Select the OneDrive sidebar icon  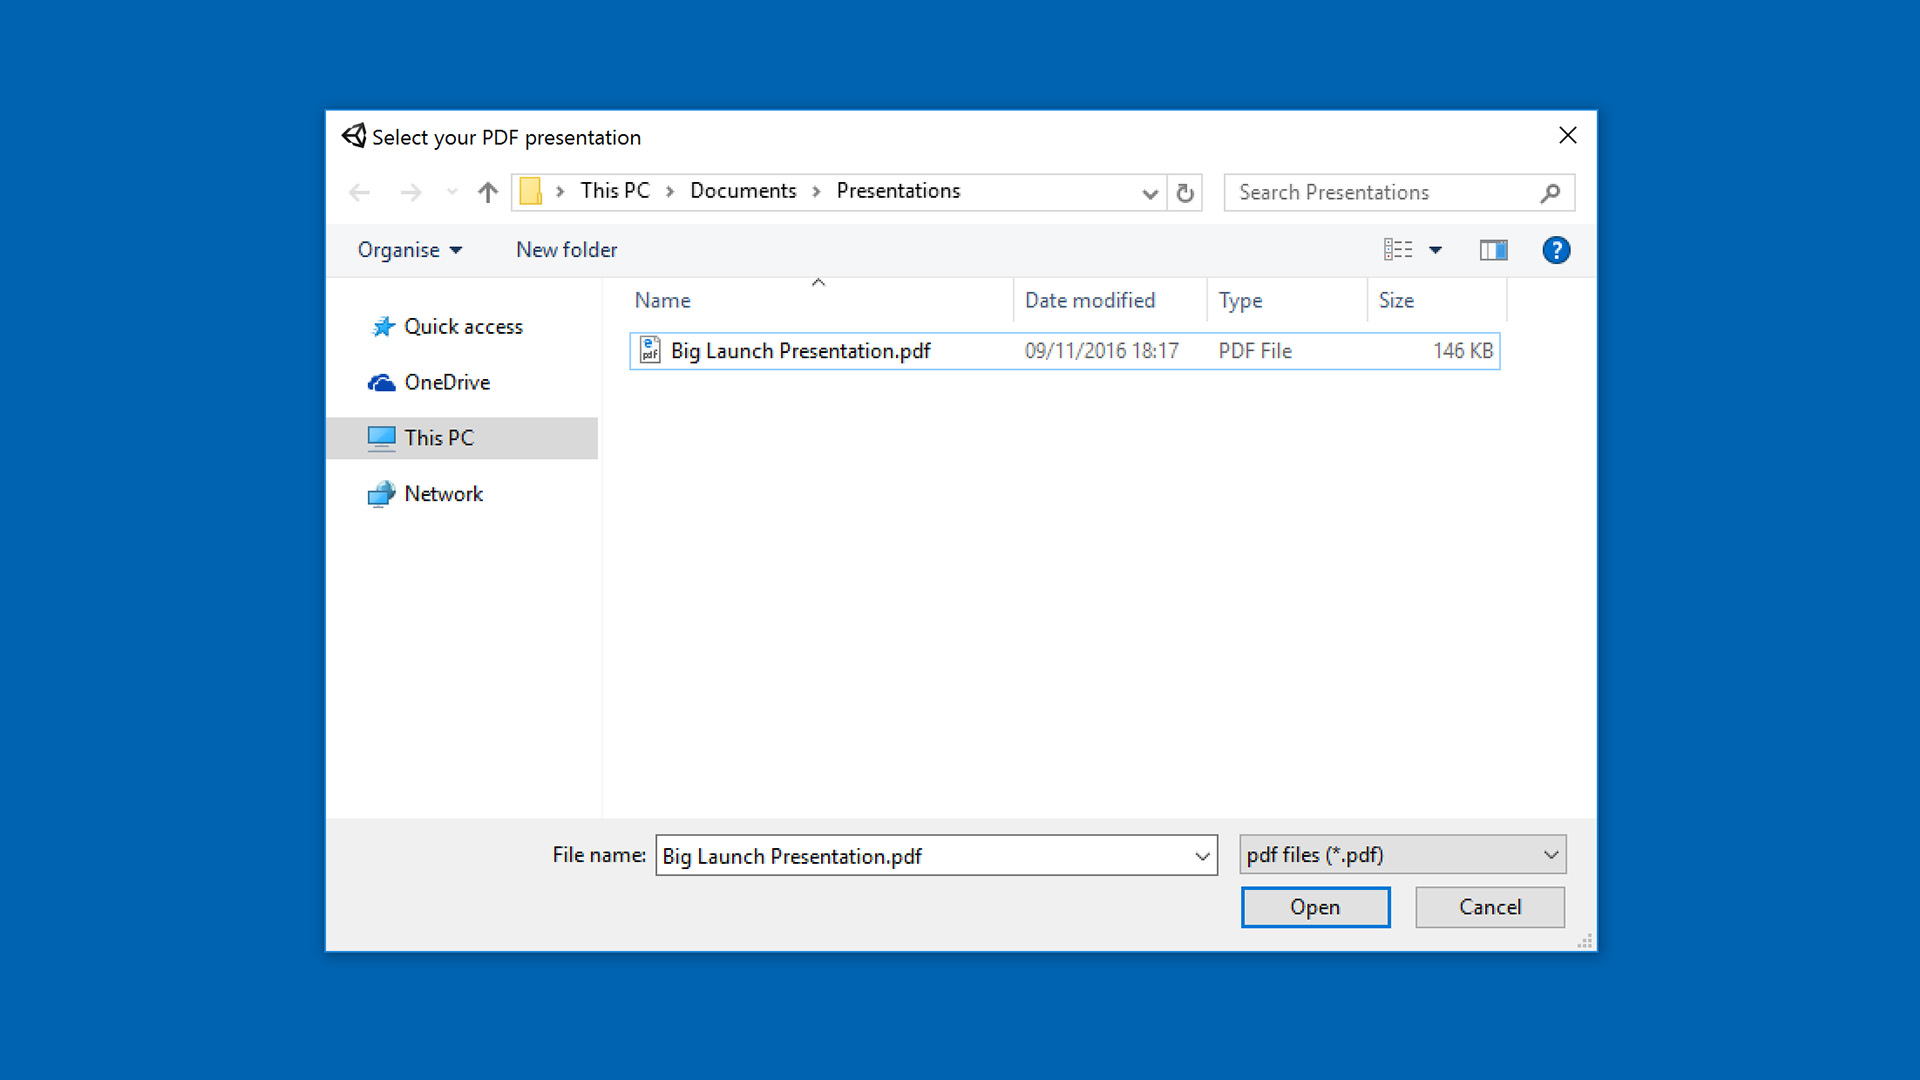381,382
